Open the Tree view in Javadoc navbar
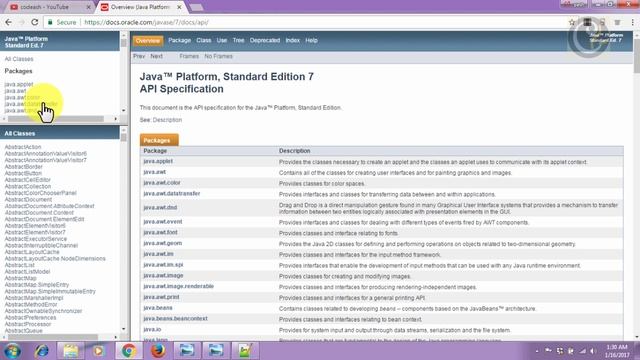Screen dimensions: 640x360 (238, 40)
